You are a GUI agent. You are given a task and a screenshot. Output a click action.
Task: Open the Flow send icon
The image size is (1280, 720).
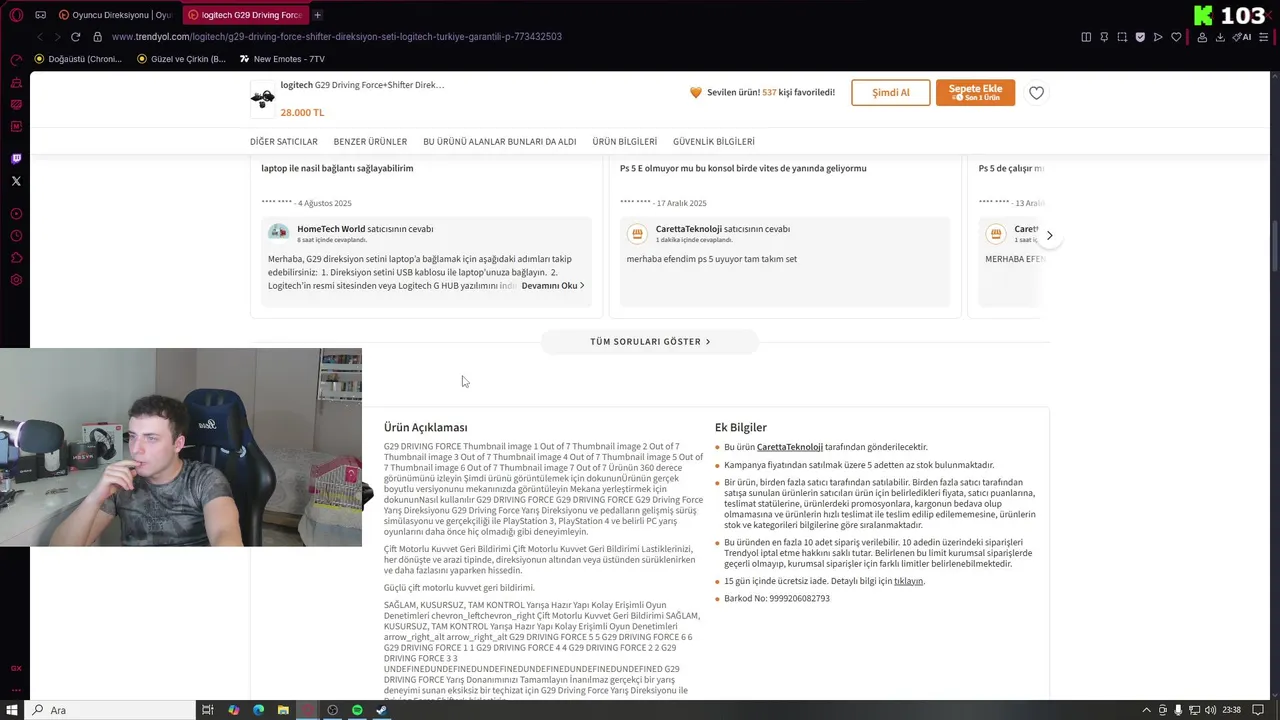click(1158, 37)
